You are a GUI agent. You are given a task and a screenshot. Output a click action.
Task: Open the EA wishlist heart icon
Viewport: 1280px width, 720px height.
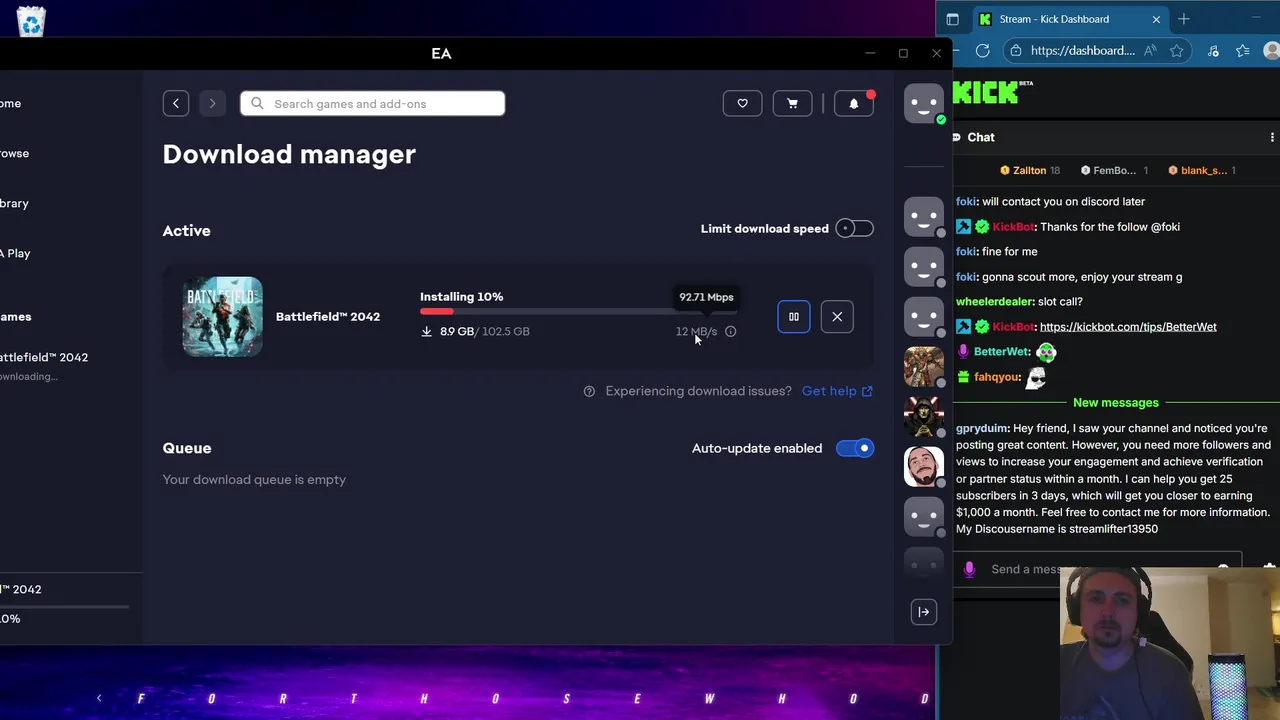pos(742,103)
